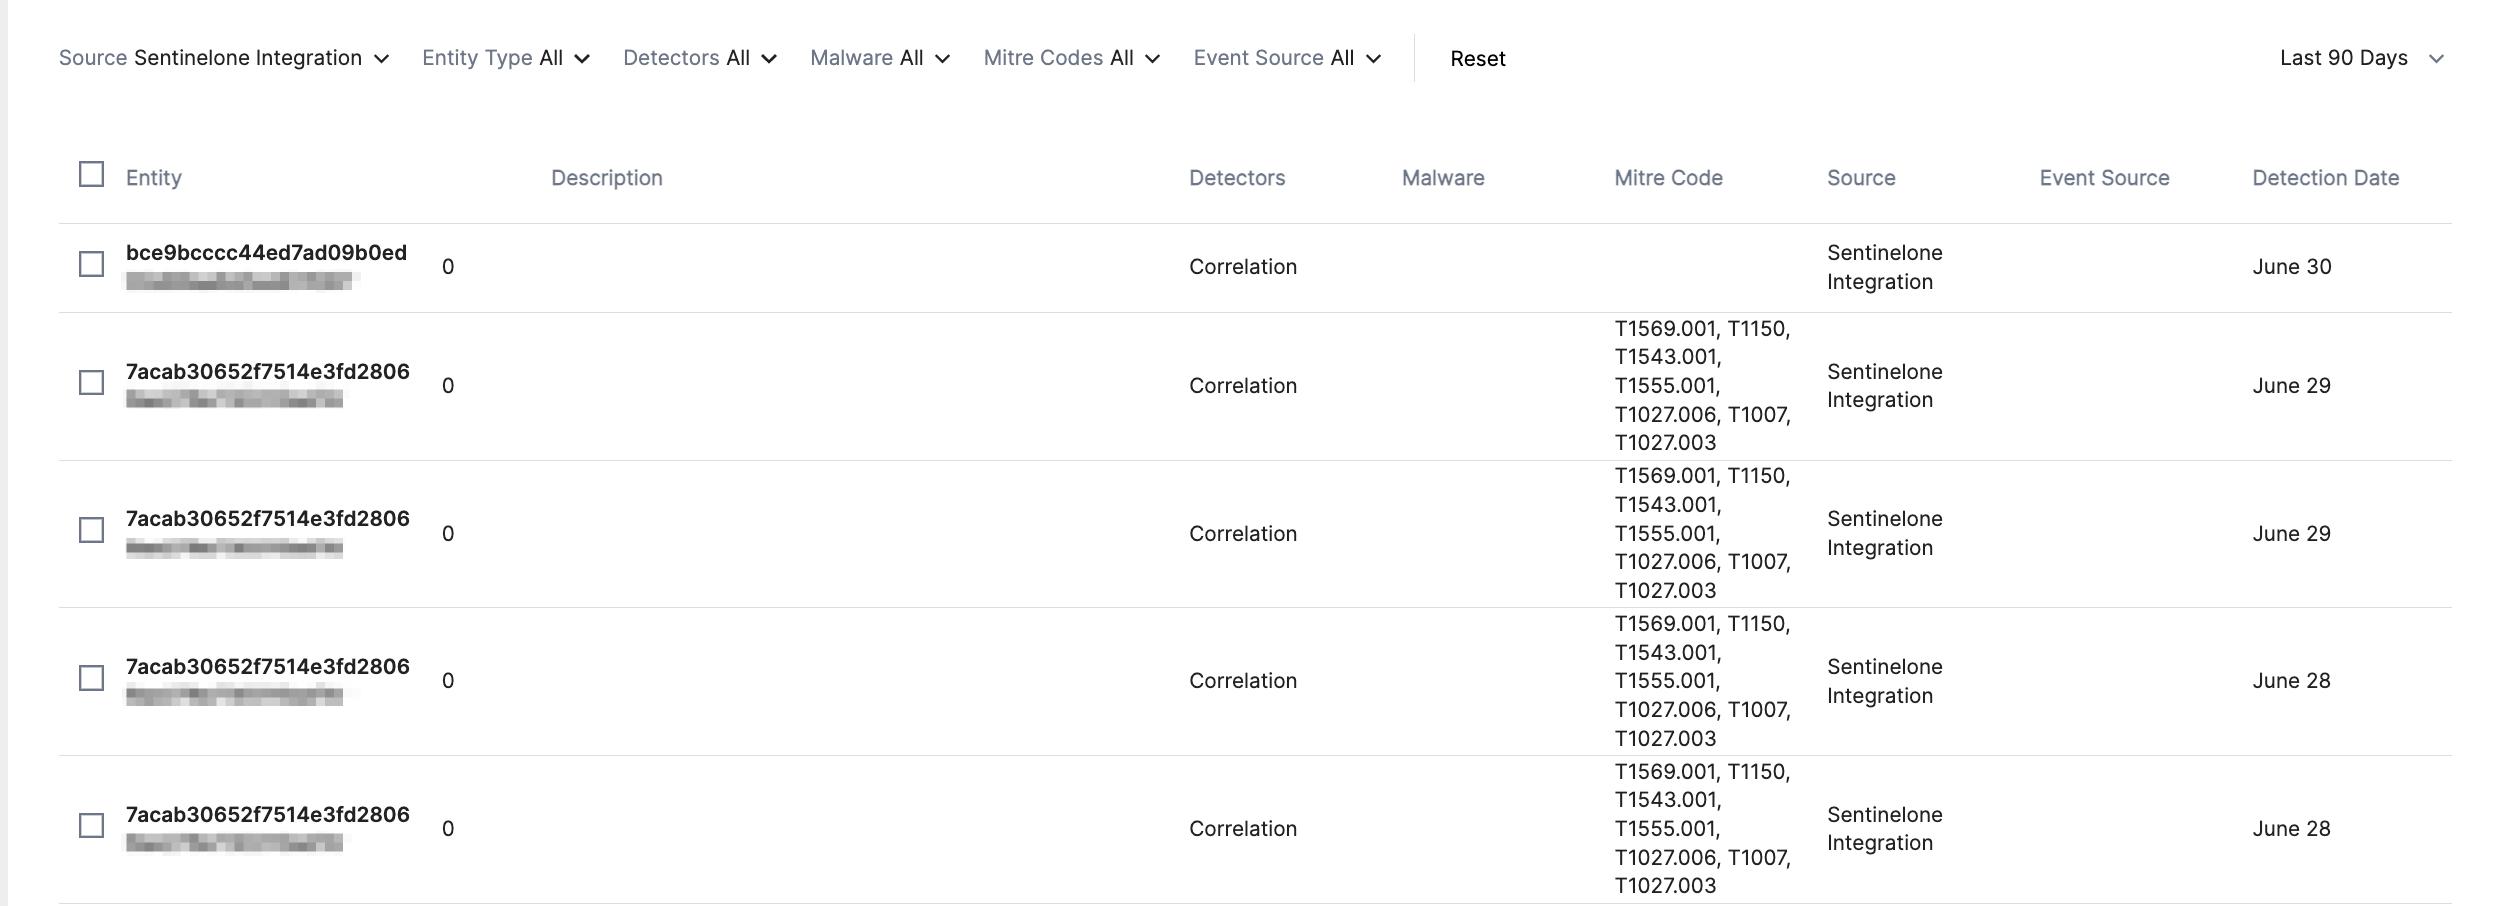Tick the last June 28 row checkbox
Viewport: 2500px width, 906px height.
click(x=91, y=826)
